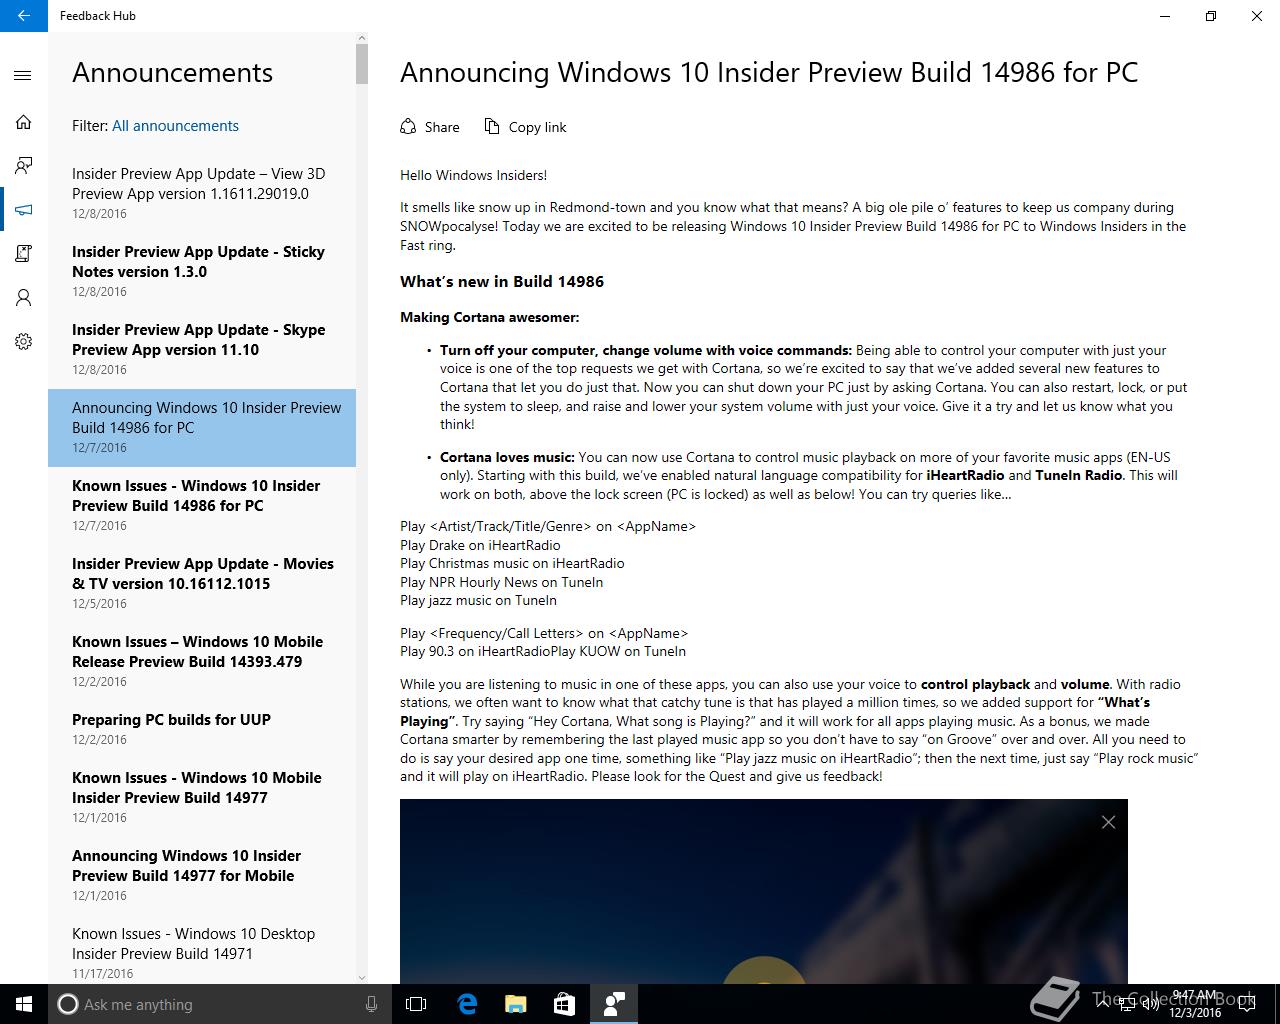Click Making Cortana awesomer subheading

[x=490, y=318]
